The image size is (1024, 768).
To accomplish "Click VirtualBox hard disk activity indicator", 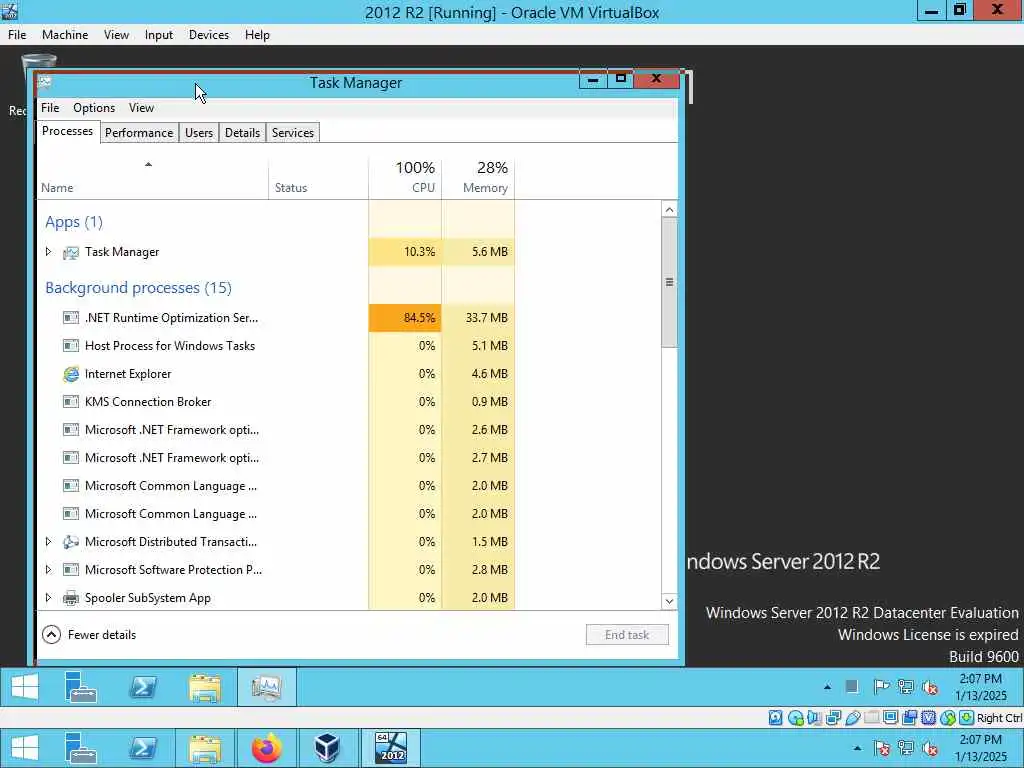I will [775, 718].
